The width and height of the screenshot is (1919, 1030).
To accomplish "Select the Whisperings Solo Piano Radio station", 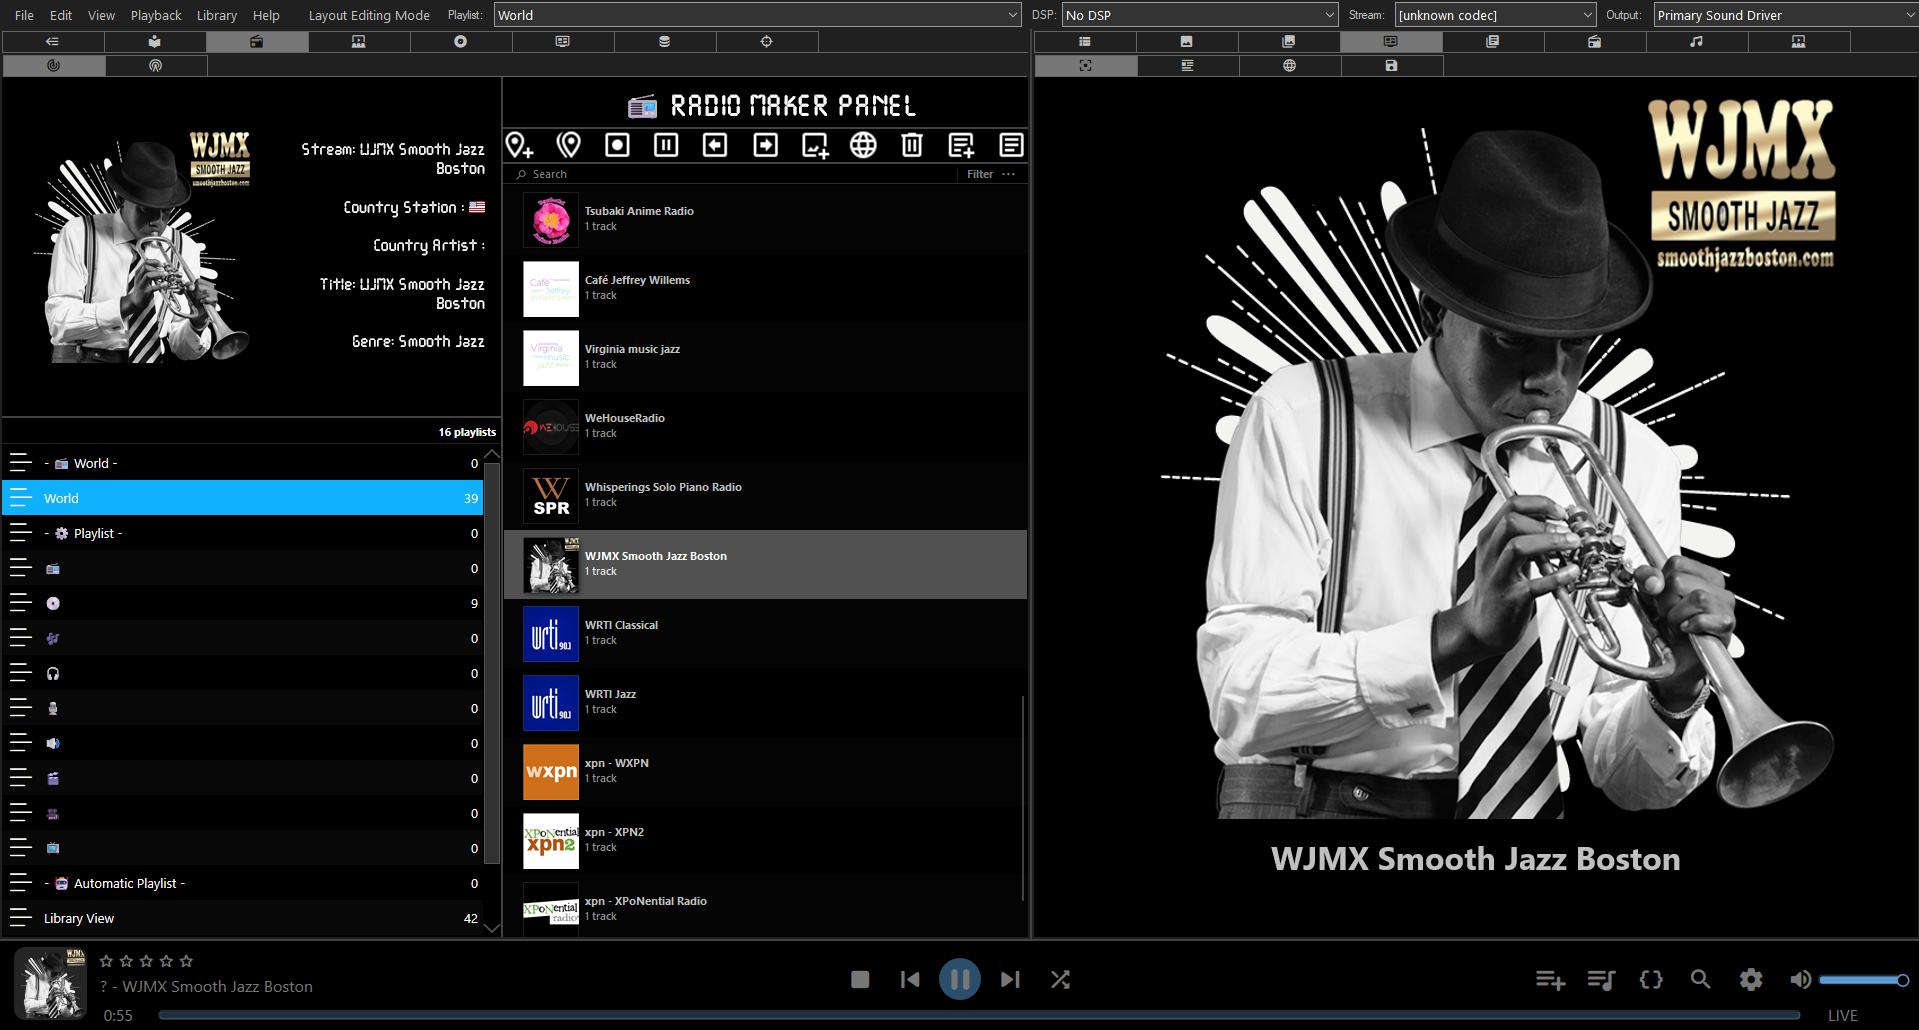I will [x=765, y=495].
